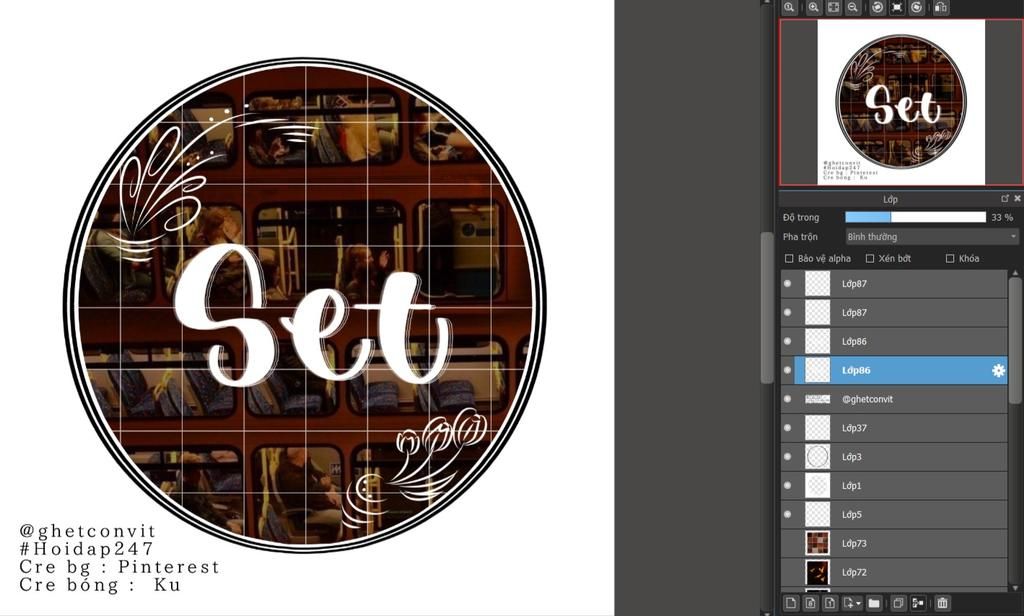Screen dimensions: 1024x616
Task: Enable the Khóa lock checkbox
Action: pos(950,259)
